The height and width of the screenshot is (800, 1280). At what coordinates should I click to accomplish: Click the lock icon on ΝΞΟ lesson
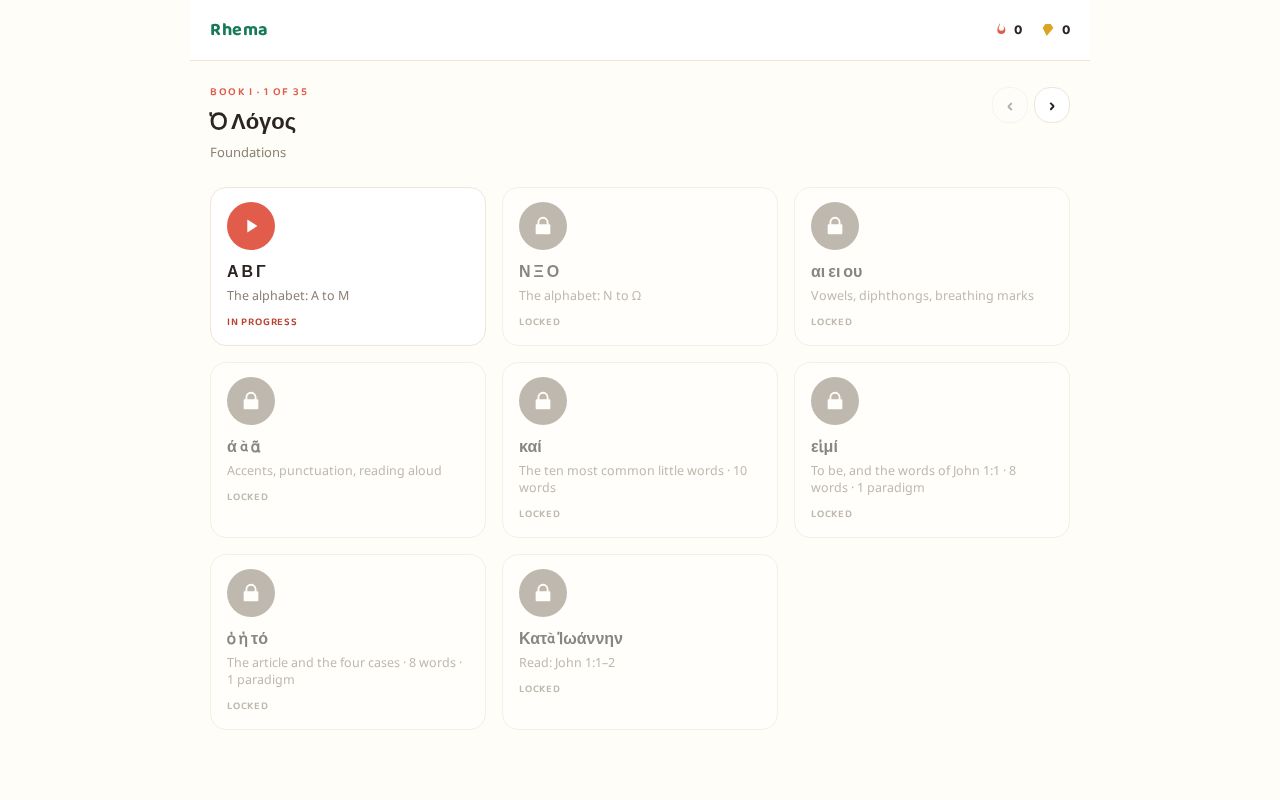tap(543, 226)
